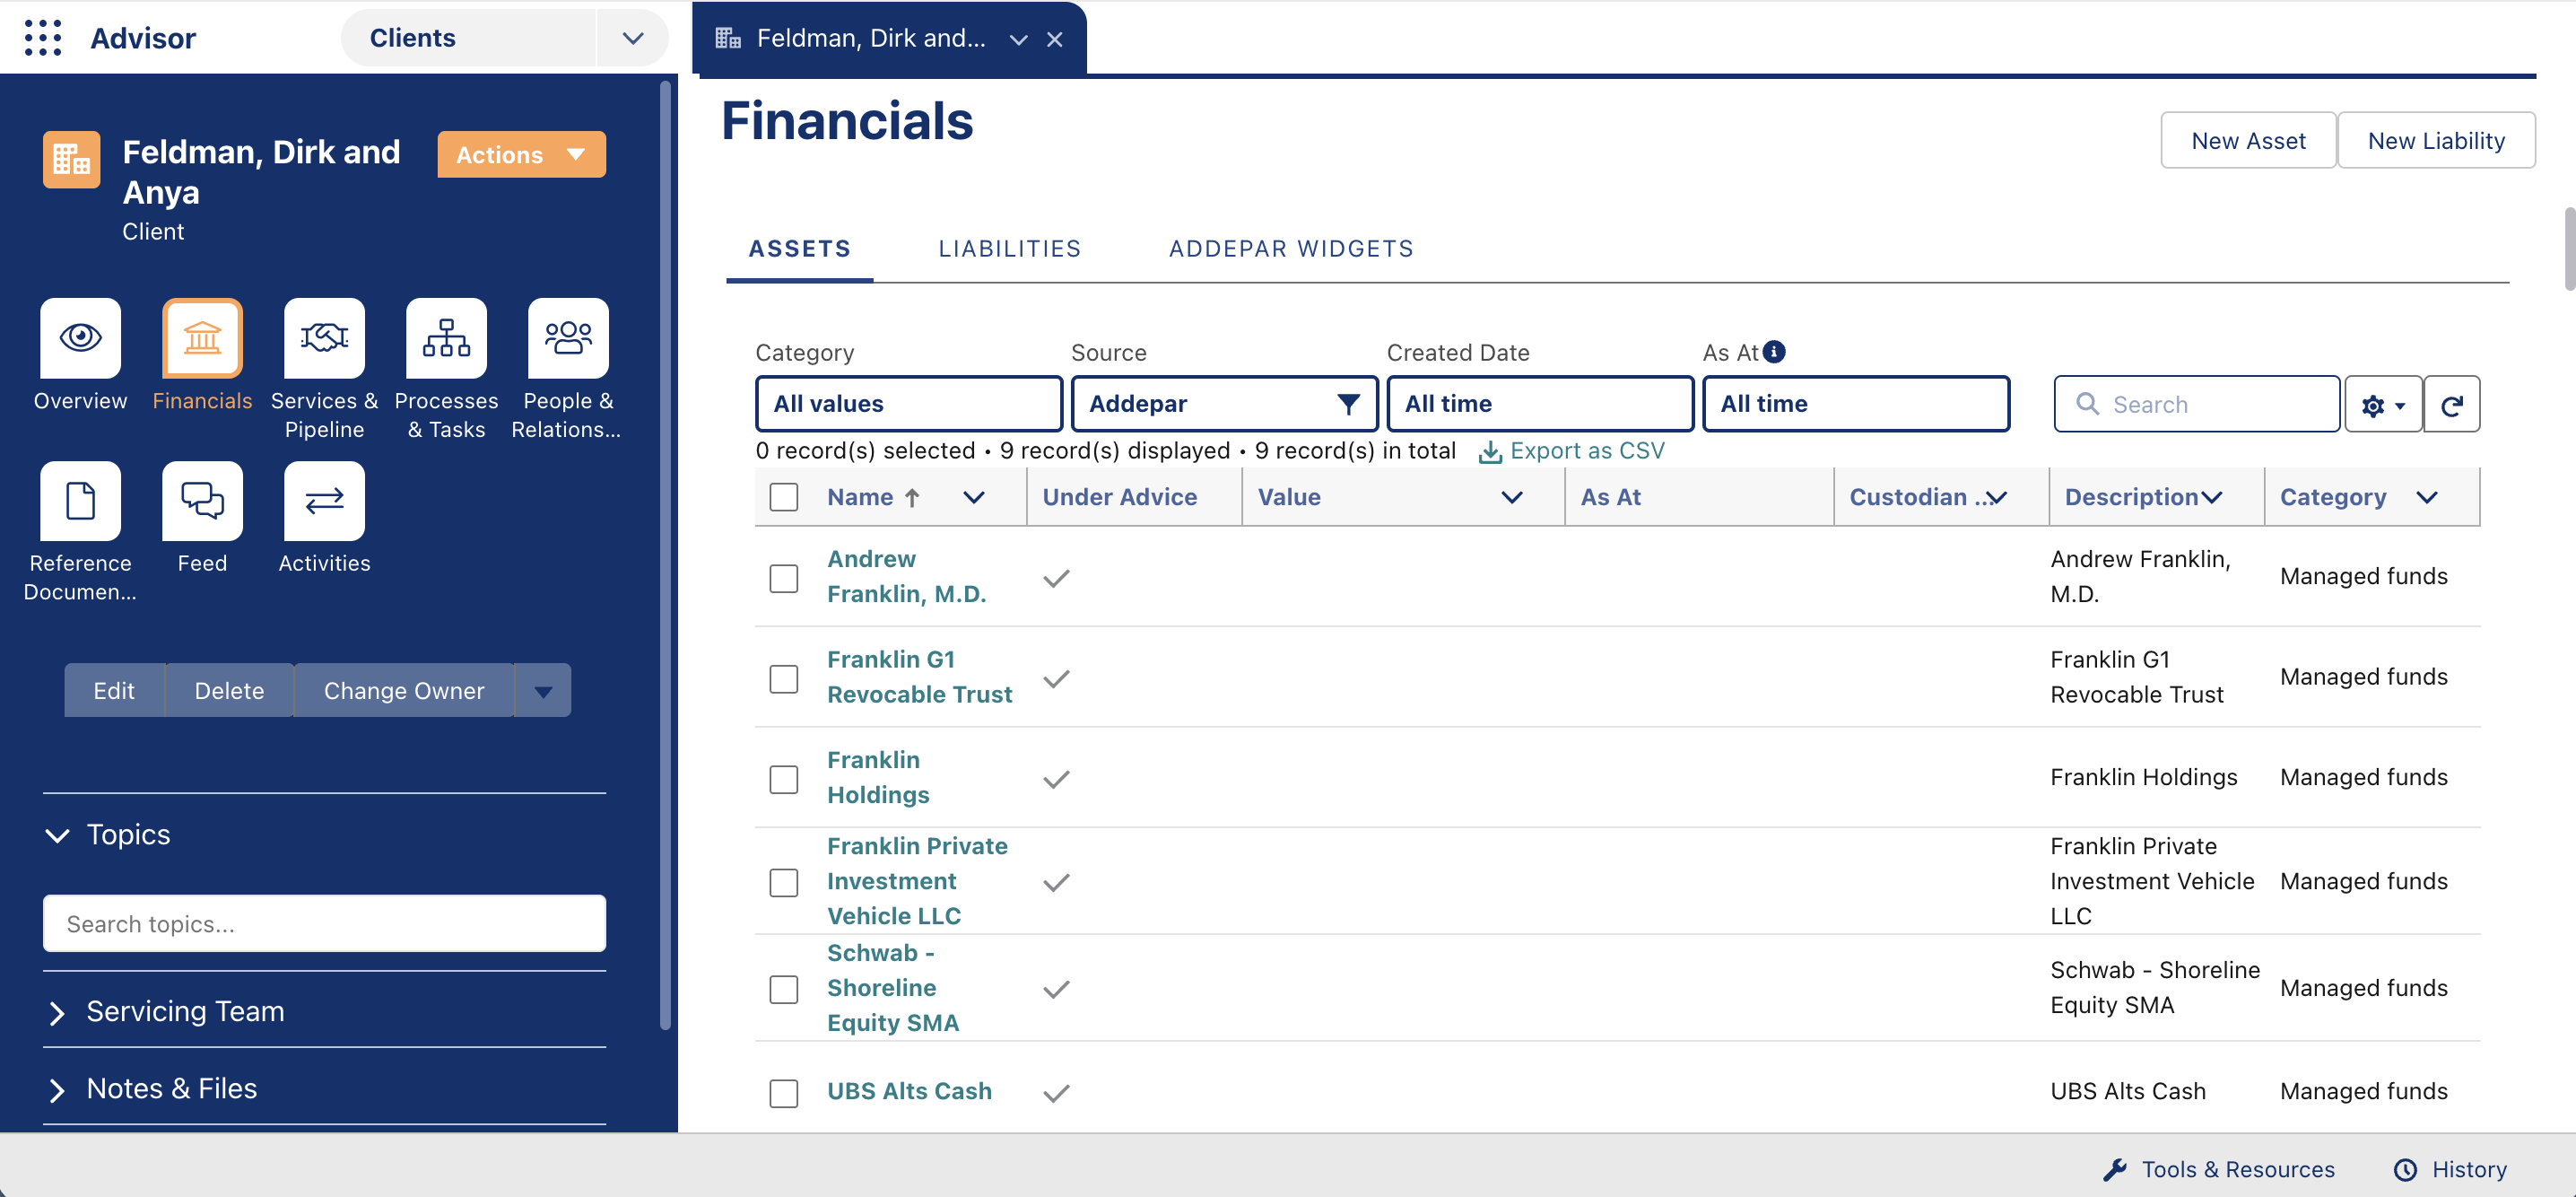The image size is (2576, 1197).
Task: Click the History clock icon
Action: [2405, 1169]
